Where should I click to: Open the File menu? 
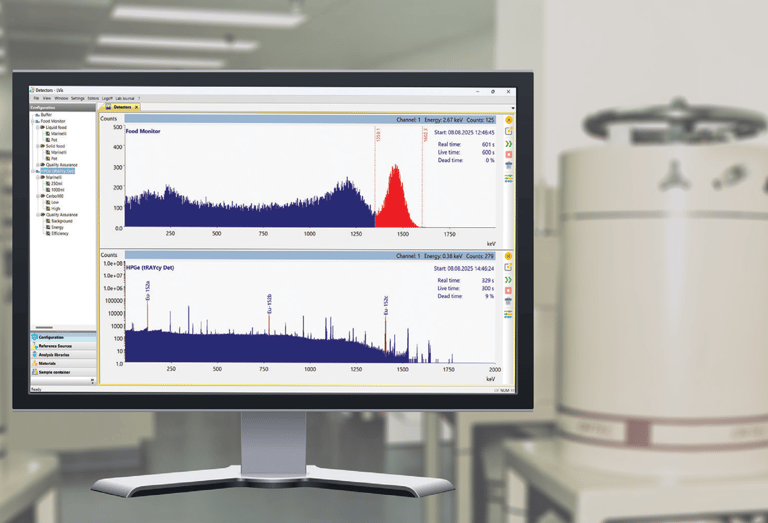36,98
